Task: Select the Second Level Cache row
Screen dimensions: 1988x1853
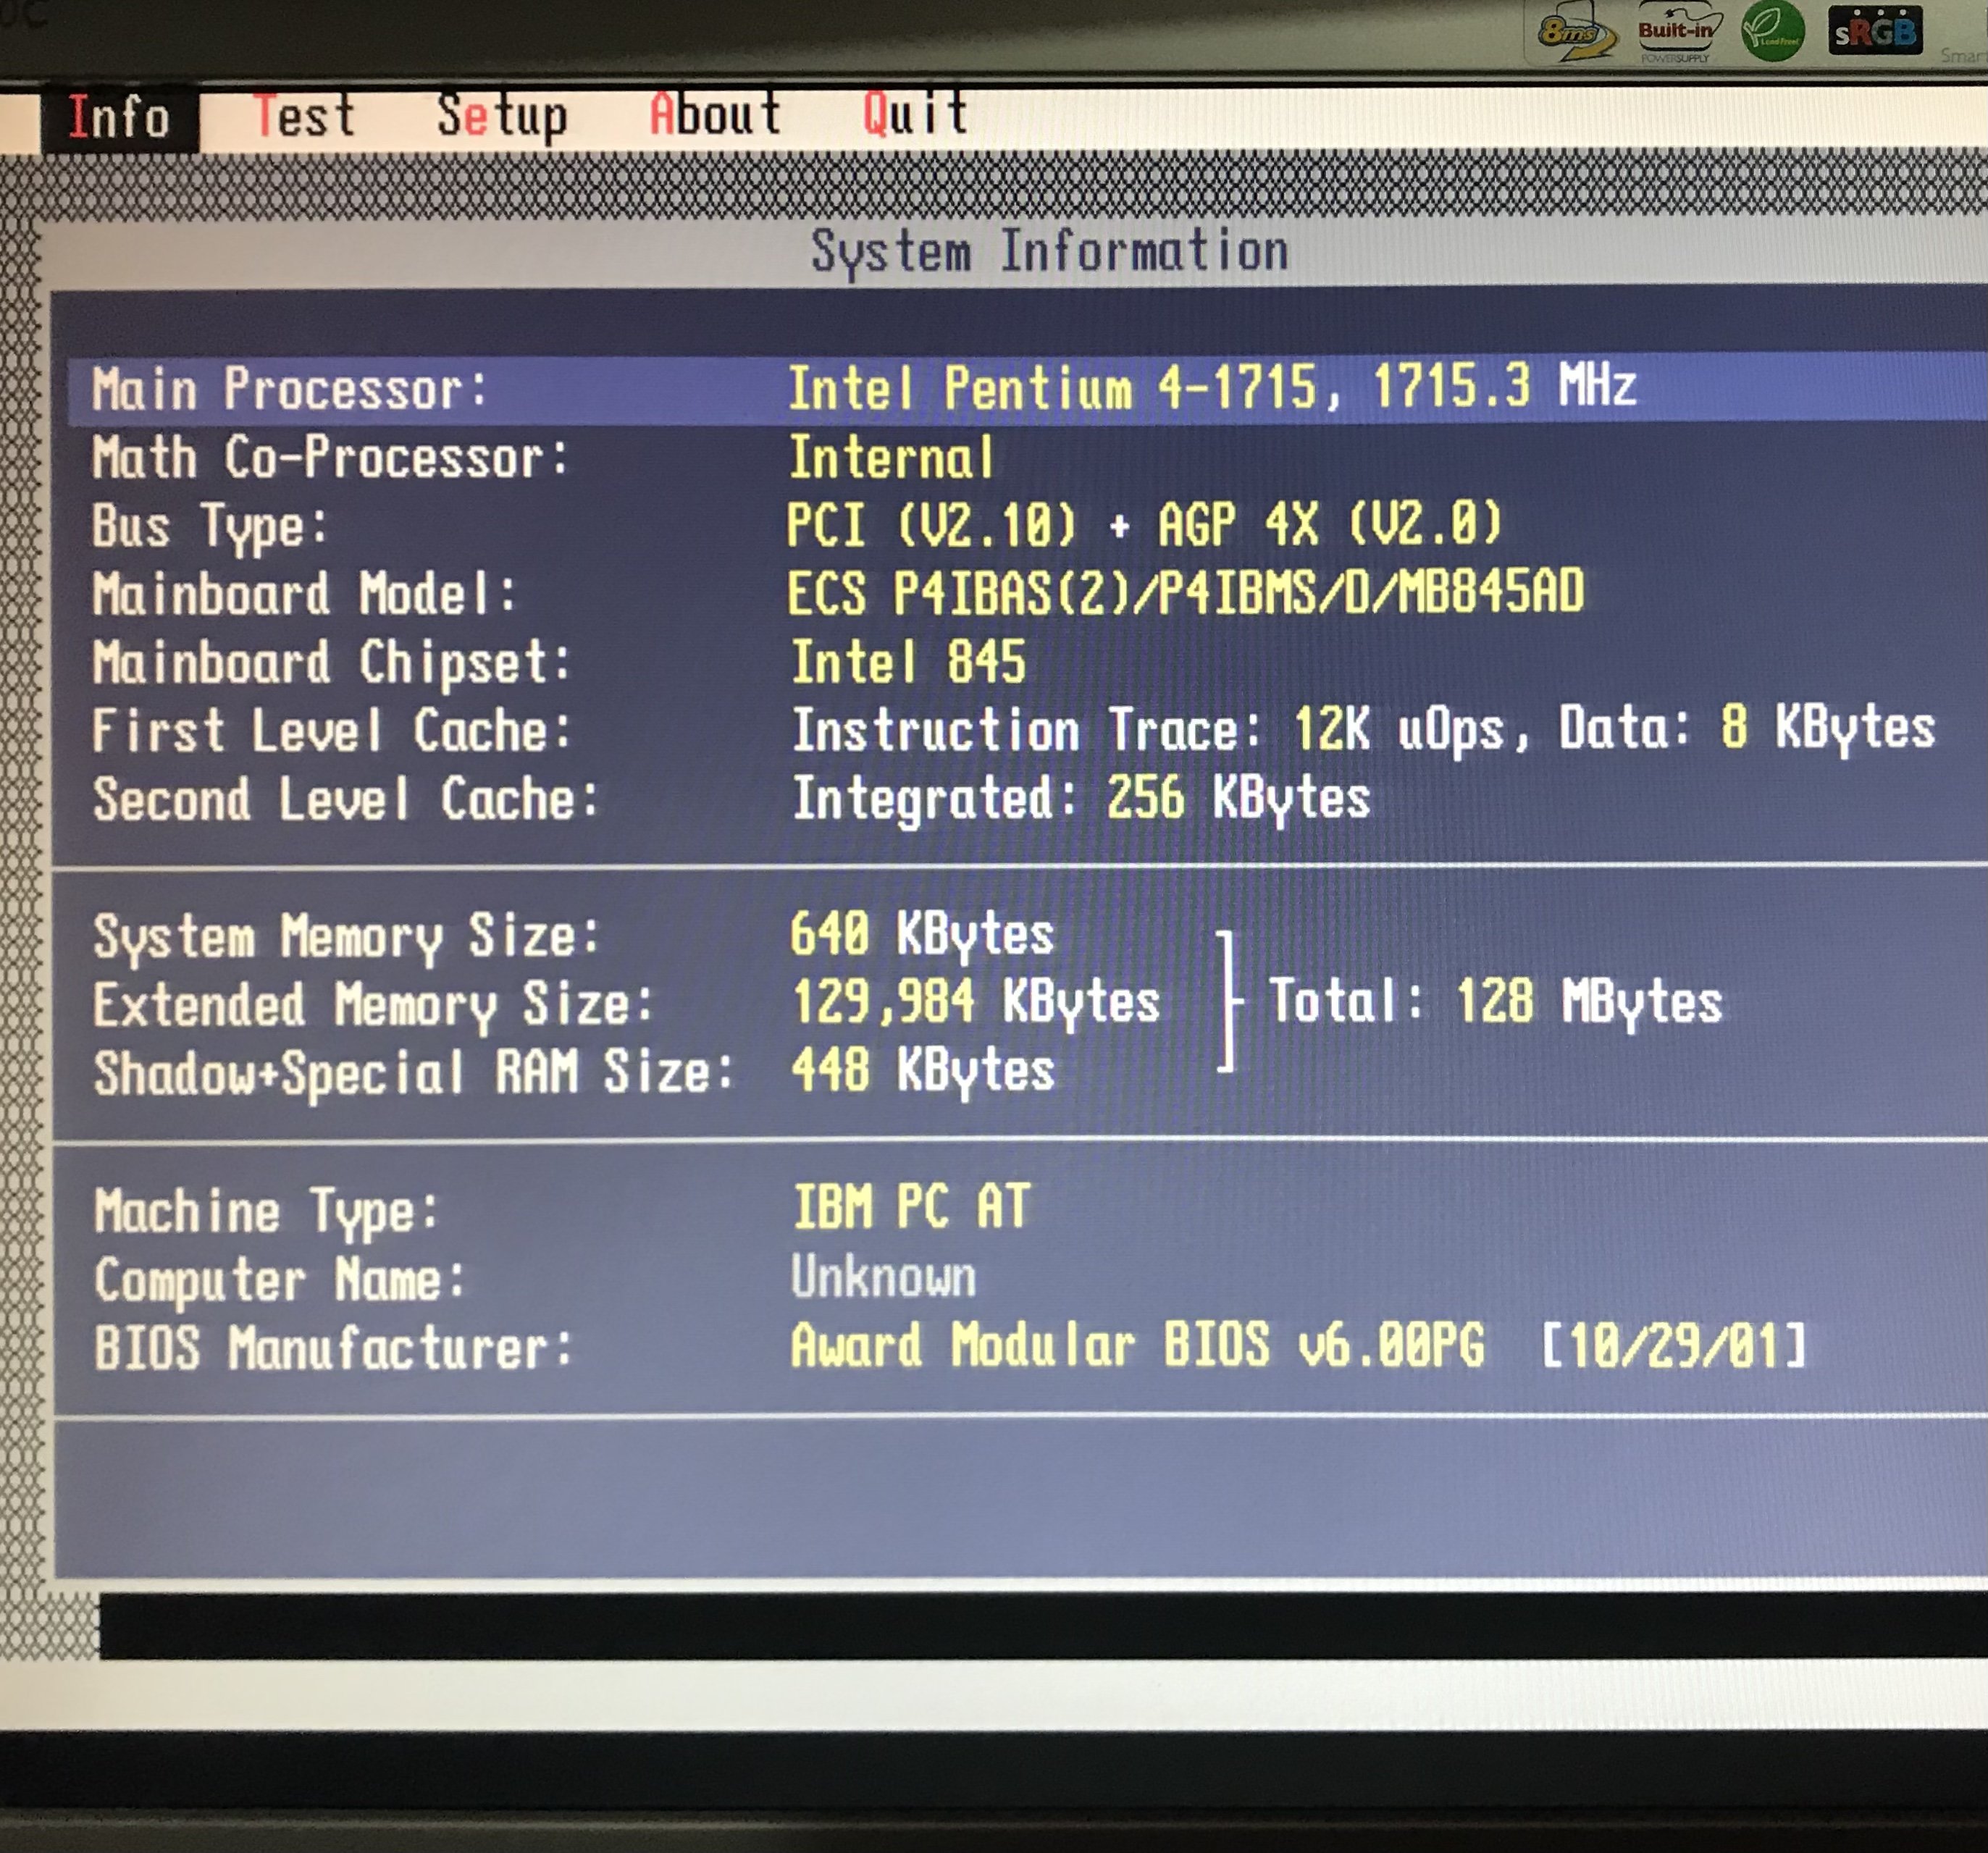Action: (x=345, y=800)
